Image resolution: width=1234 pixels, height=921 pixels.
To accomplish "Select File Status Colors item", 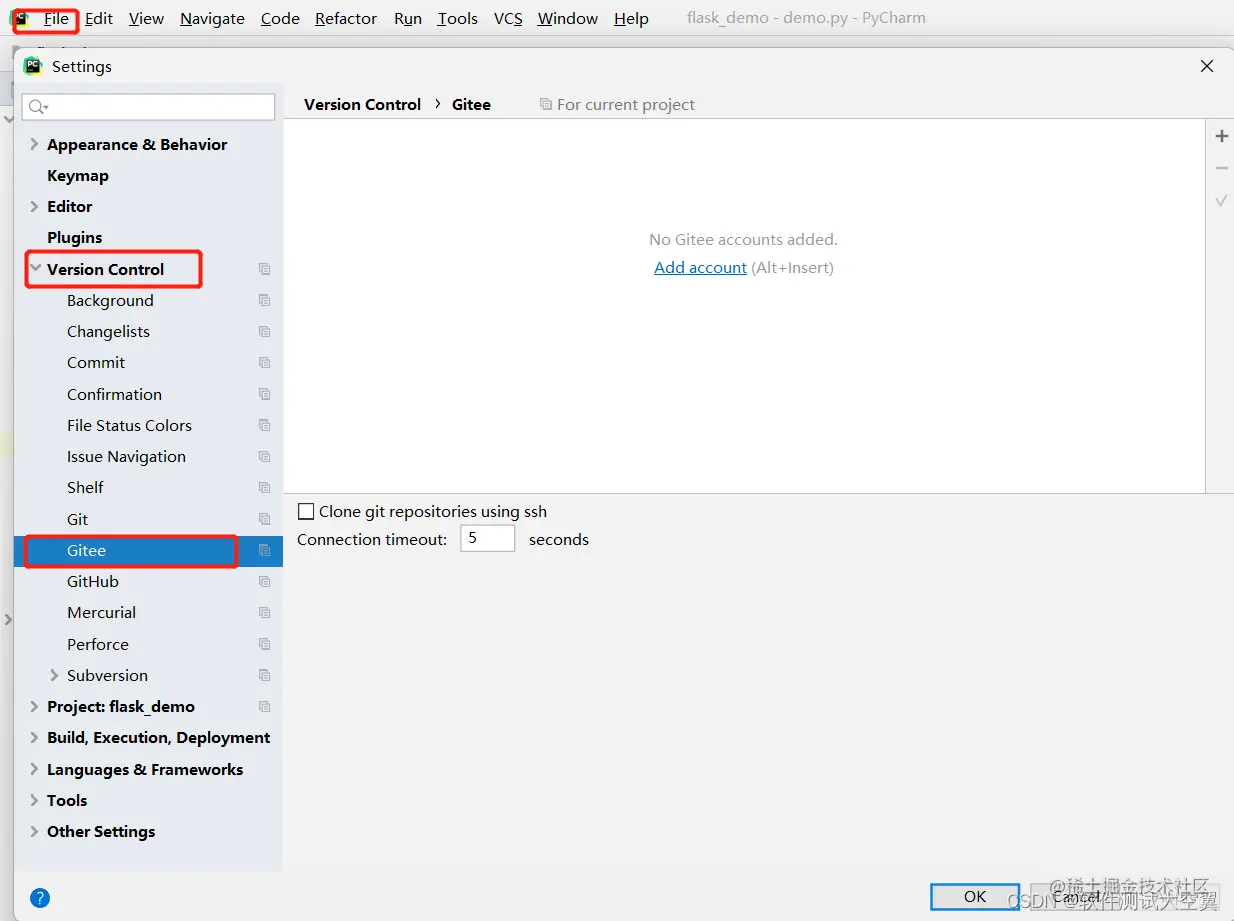I will [129, 425].
